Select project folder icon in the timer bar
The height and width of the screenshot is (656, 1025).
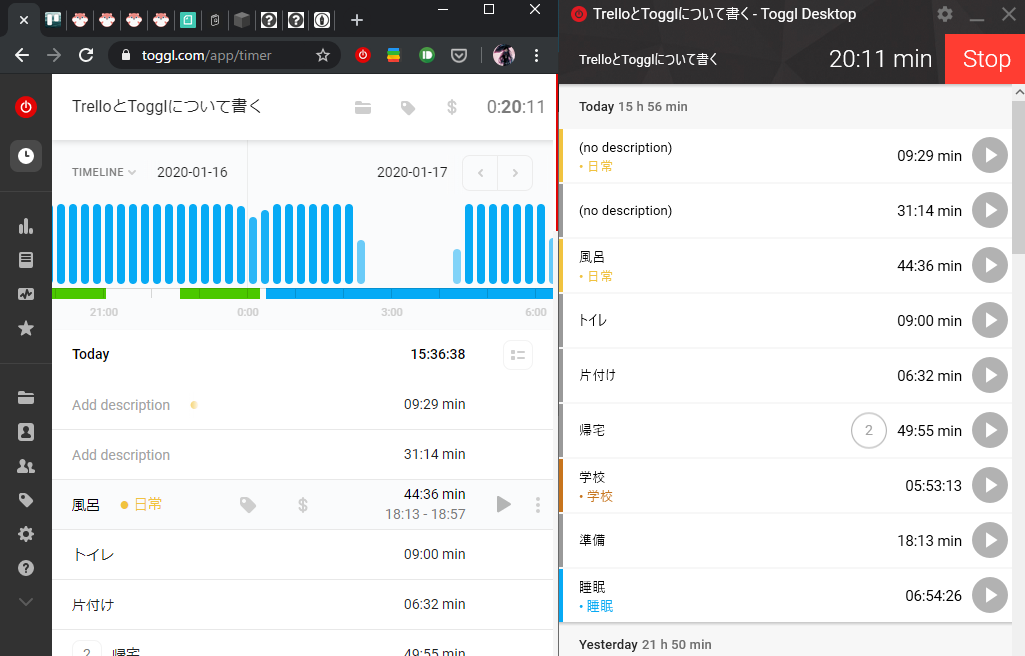point(363,107)
